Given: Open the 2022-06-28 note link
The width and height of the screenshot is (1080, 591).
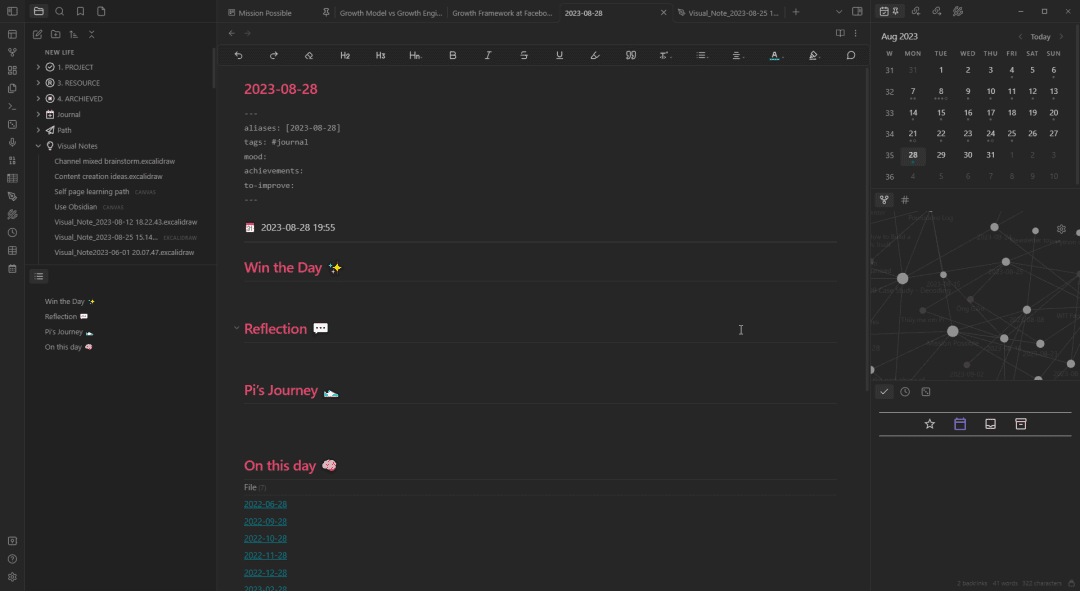Looking at the screenshot, I should point(265,504).
